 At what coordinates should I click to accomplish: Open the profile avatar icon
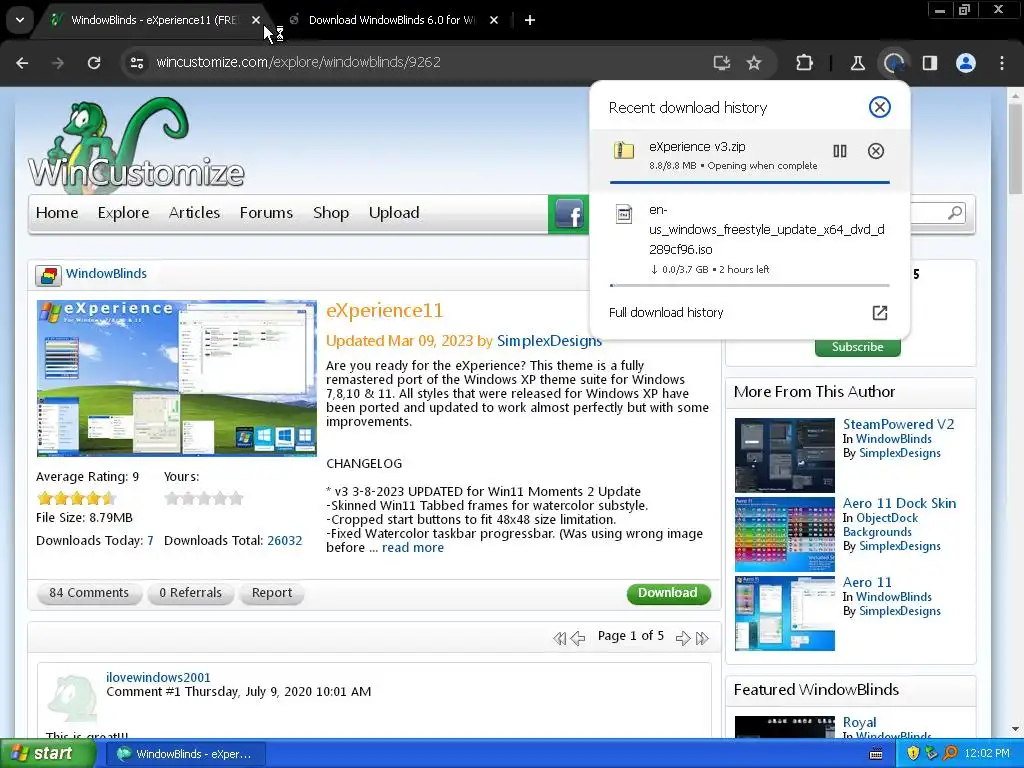pyautogui.click(x=966, y=63)
